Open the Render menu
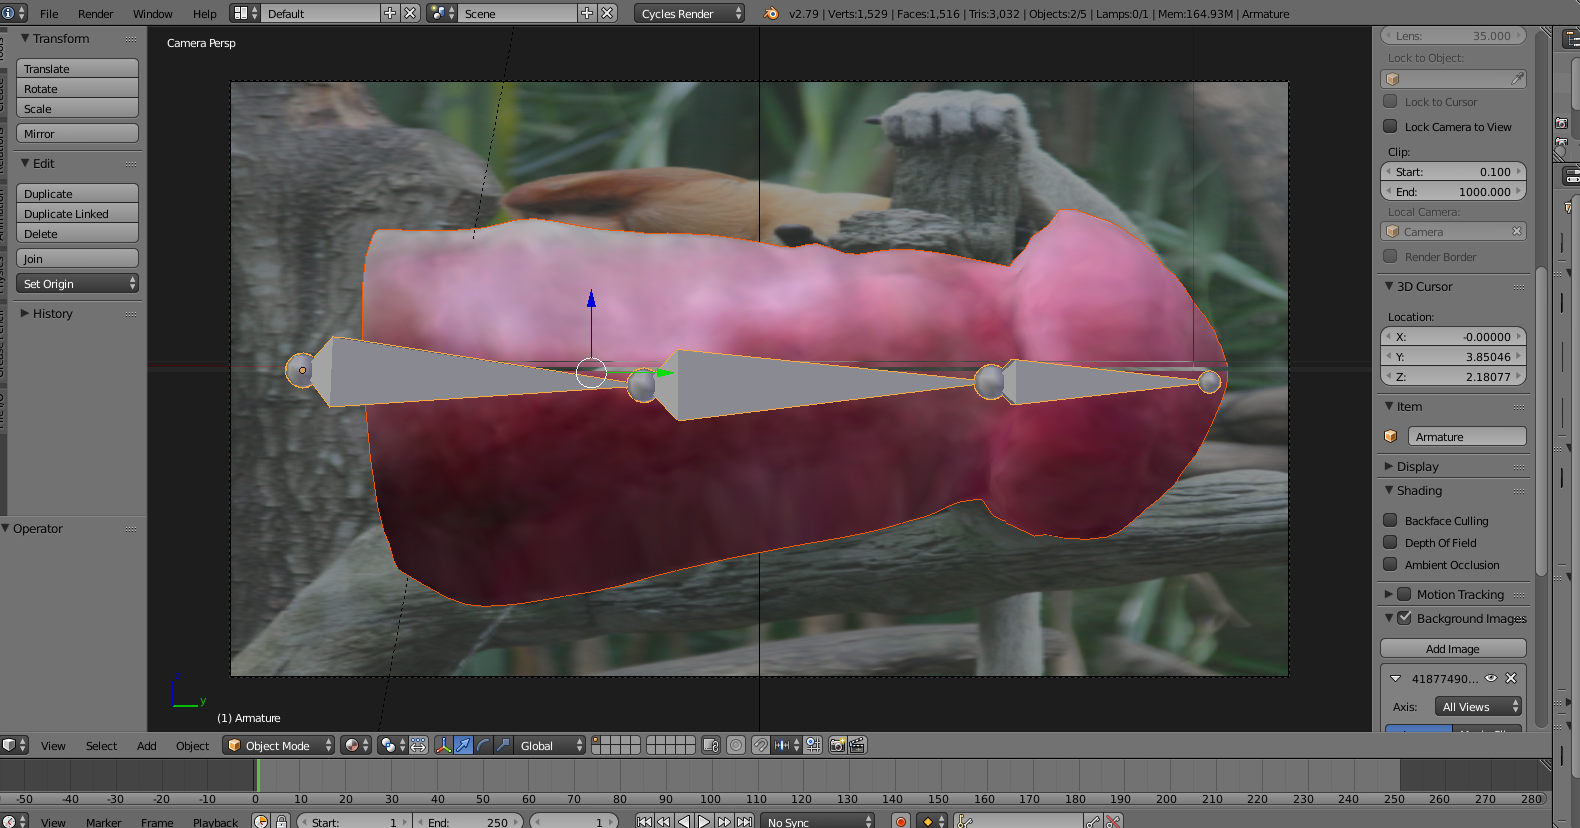Image resolution: width=1580 pixels, height=828 pixels. 95,14
